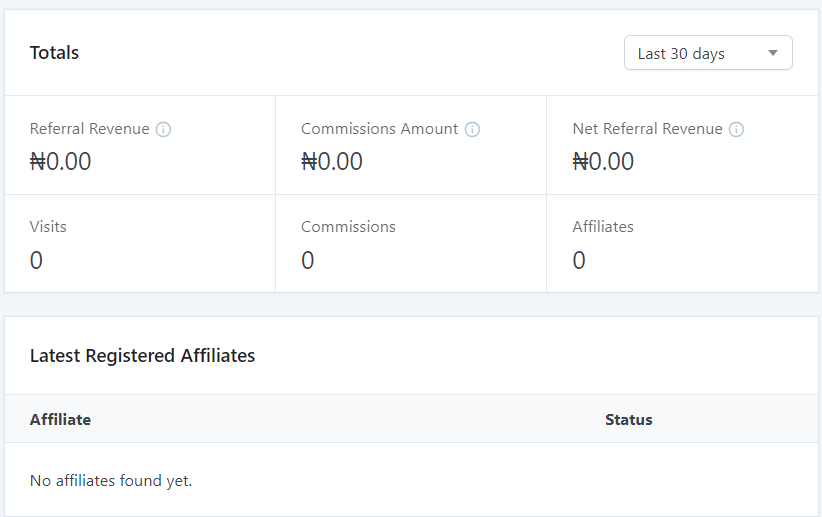Click the Latest Registered Affiliates heading
Screen dimensions: 822x517
click(x=142, y=355)
